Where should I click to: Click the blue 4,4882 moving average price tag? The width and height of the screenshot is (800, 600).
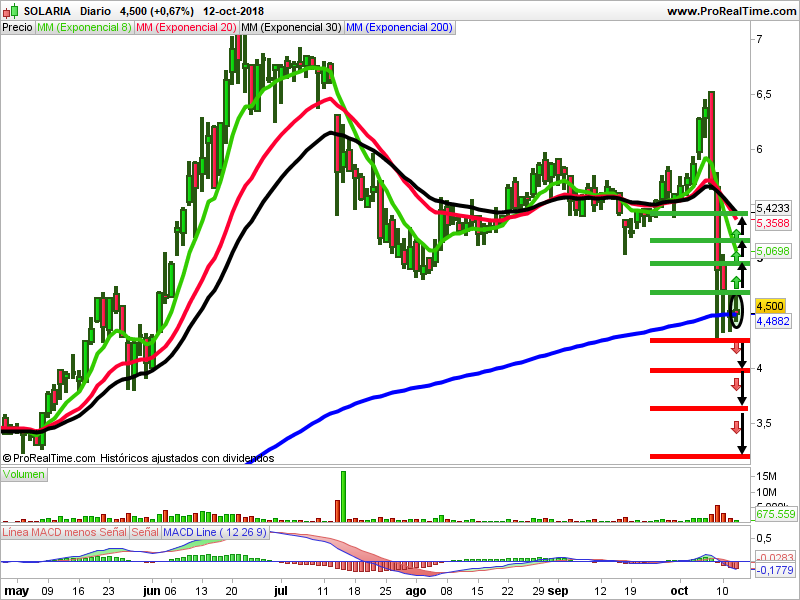point(774,321)
